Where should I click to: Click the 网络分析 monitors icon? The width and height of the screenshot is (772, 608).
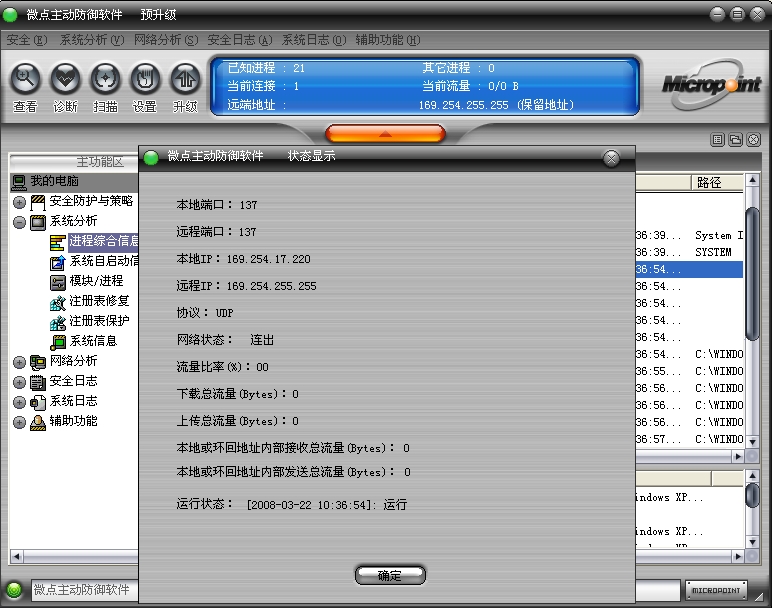38,362
